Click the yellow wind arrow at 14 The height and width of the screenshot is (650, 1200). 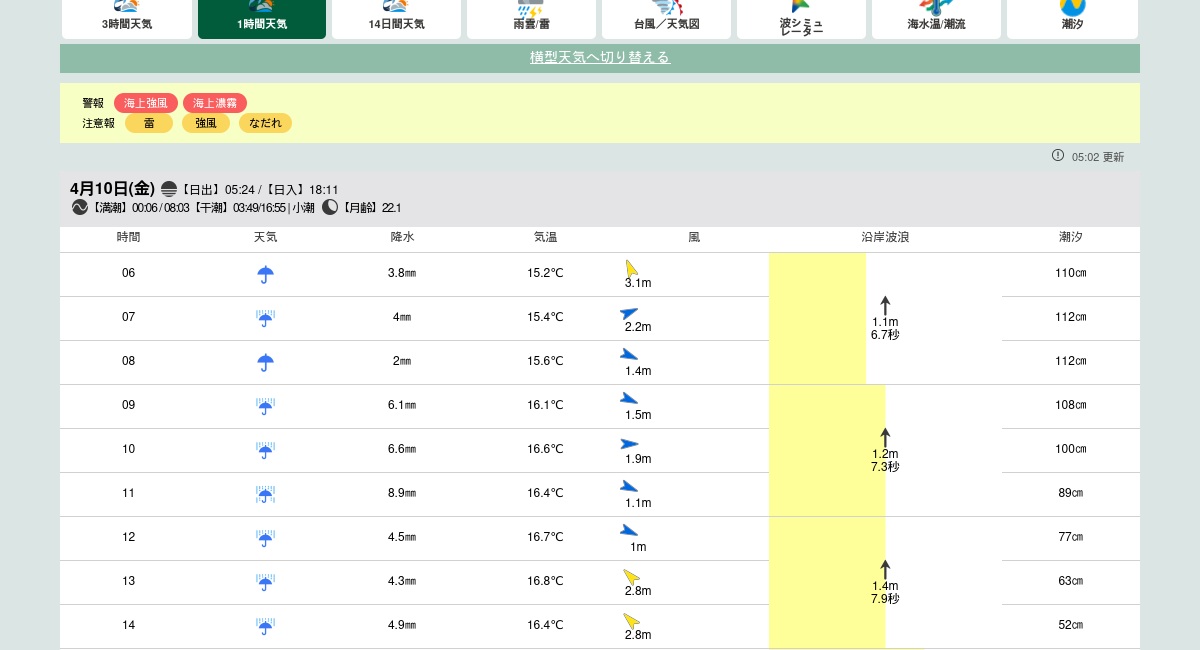632,621
